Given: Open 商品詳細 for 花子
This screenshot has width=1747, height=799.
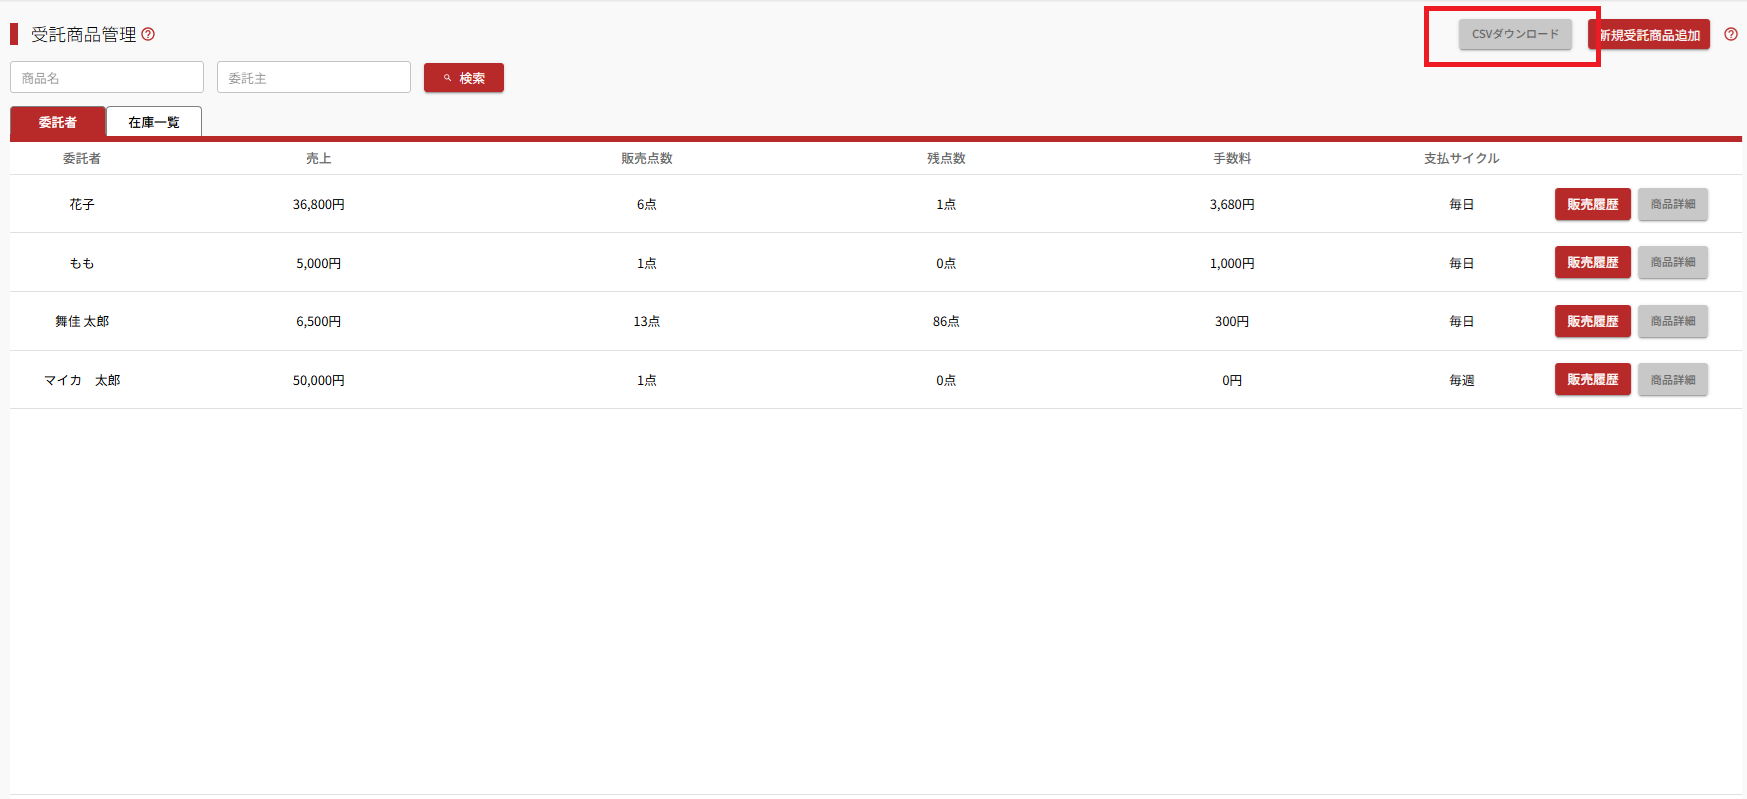Looking at the screenshot, I should (x=1672, y=204).
